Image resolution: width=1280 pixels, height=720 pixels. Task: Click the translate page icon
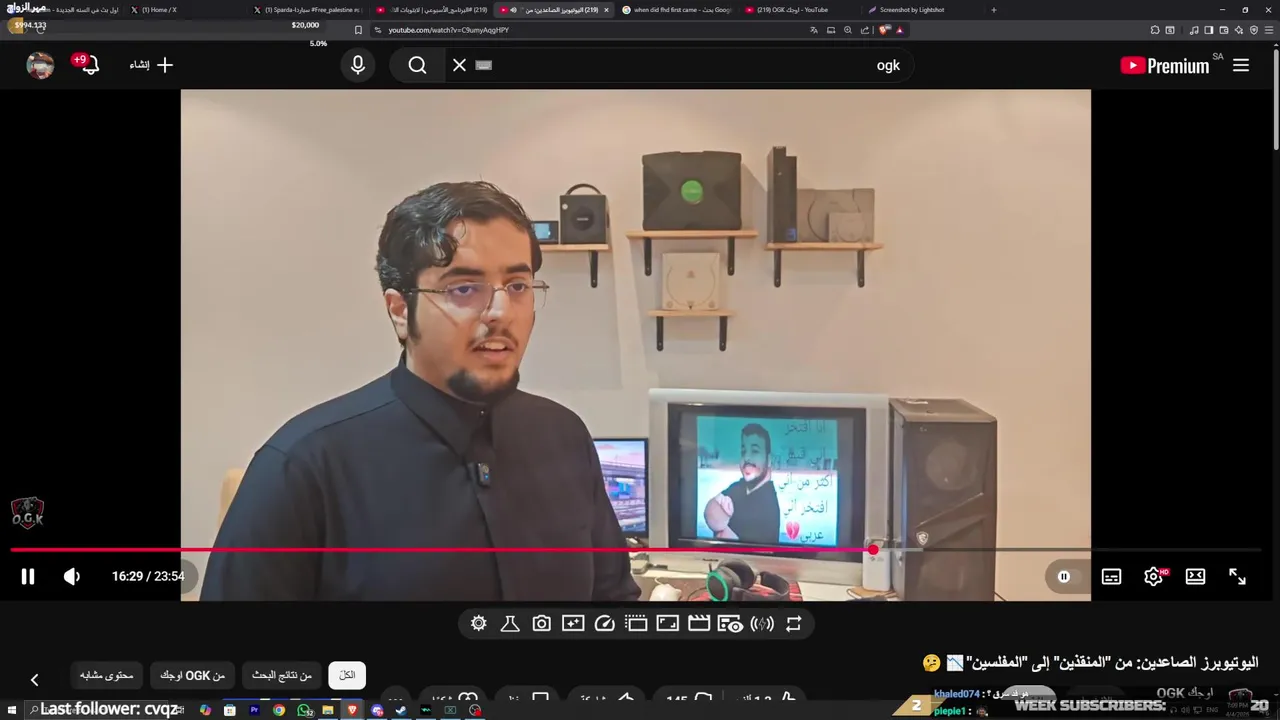pyautogui.click(x=813, y=30)
